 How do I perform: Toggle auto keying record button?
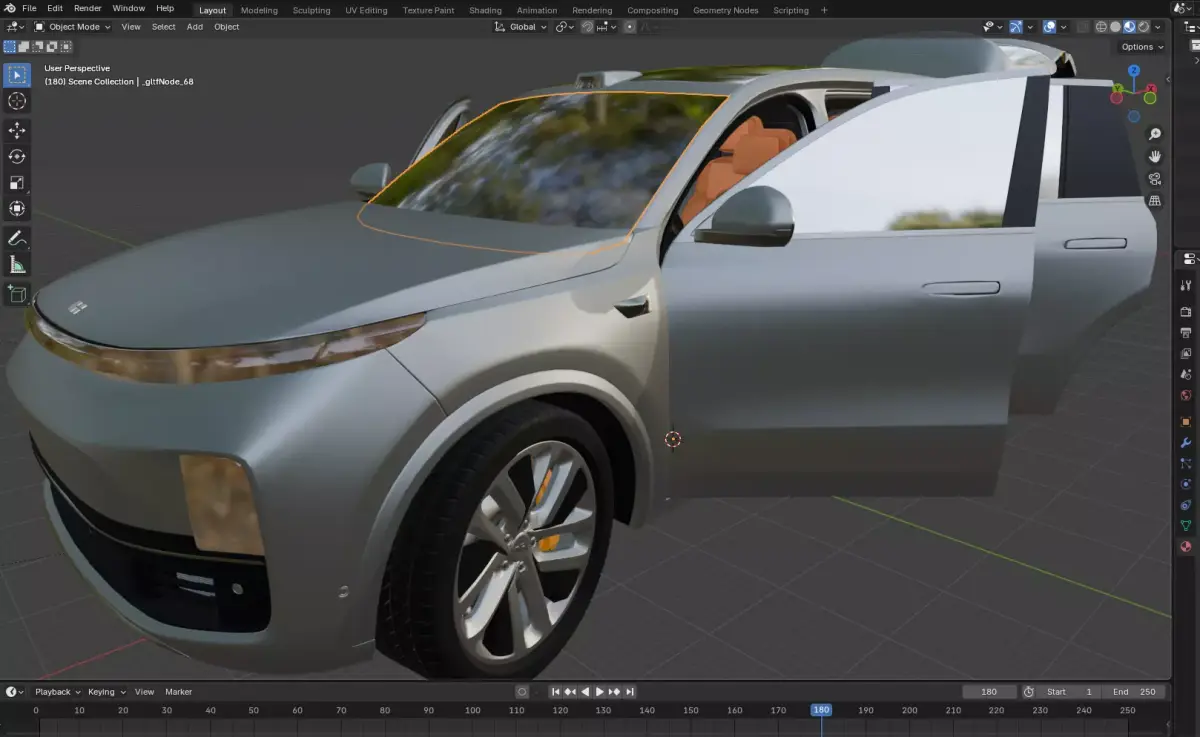[x=522, y=692]
